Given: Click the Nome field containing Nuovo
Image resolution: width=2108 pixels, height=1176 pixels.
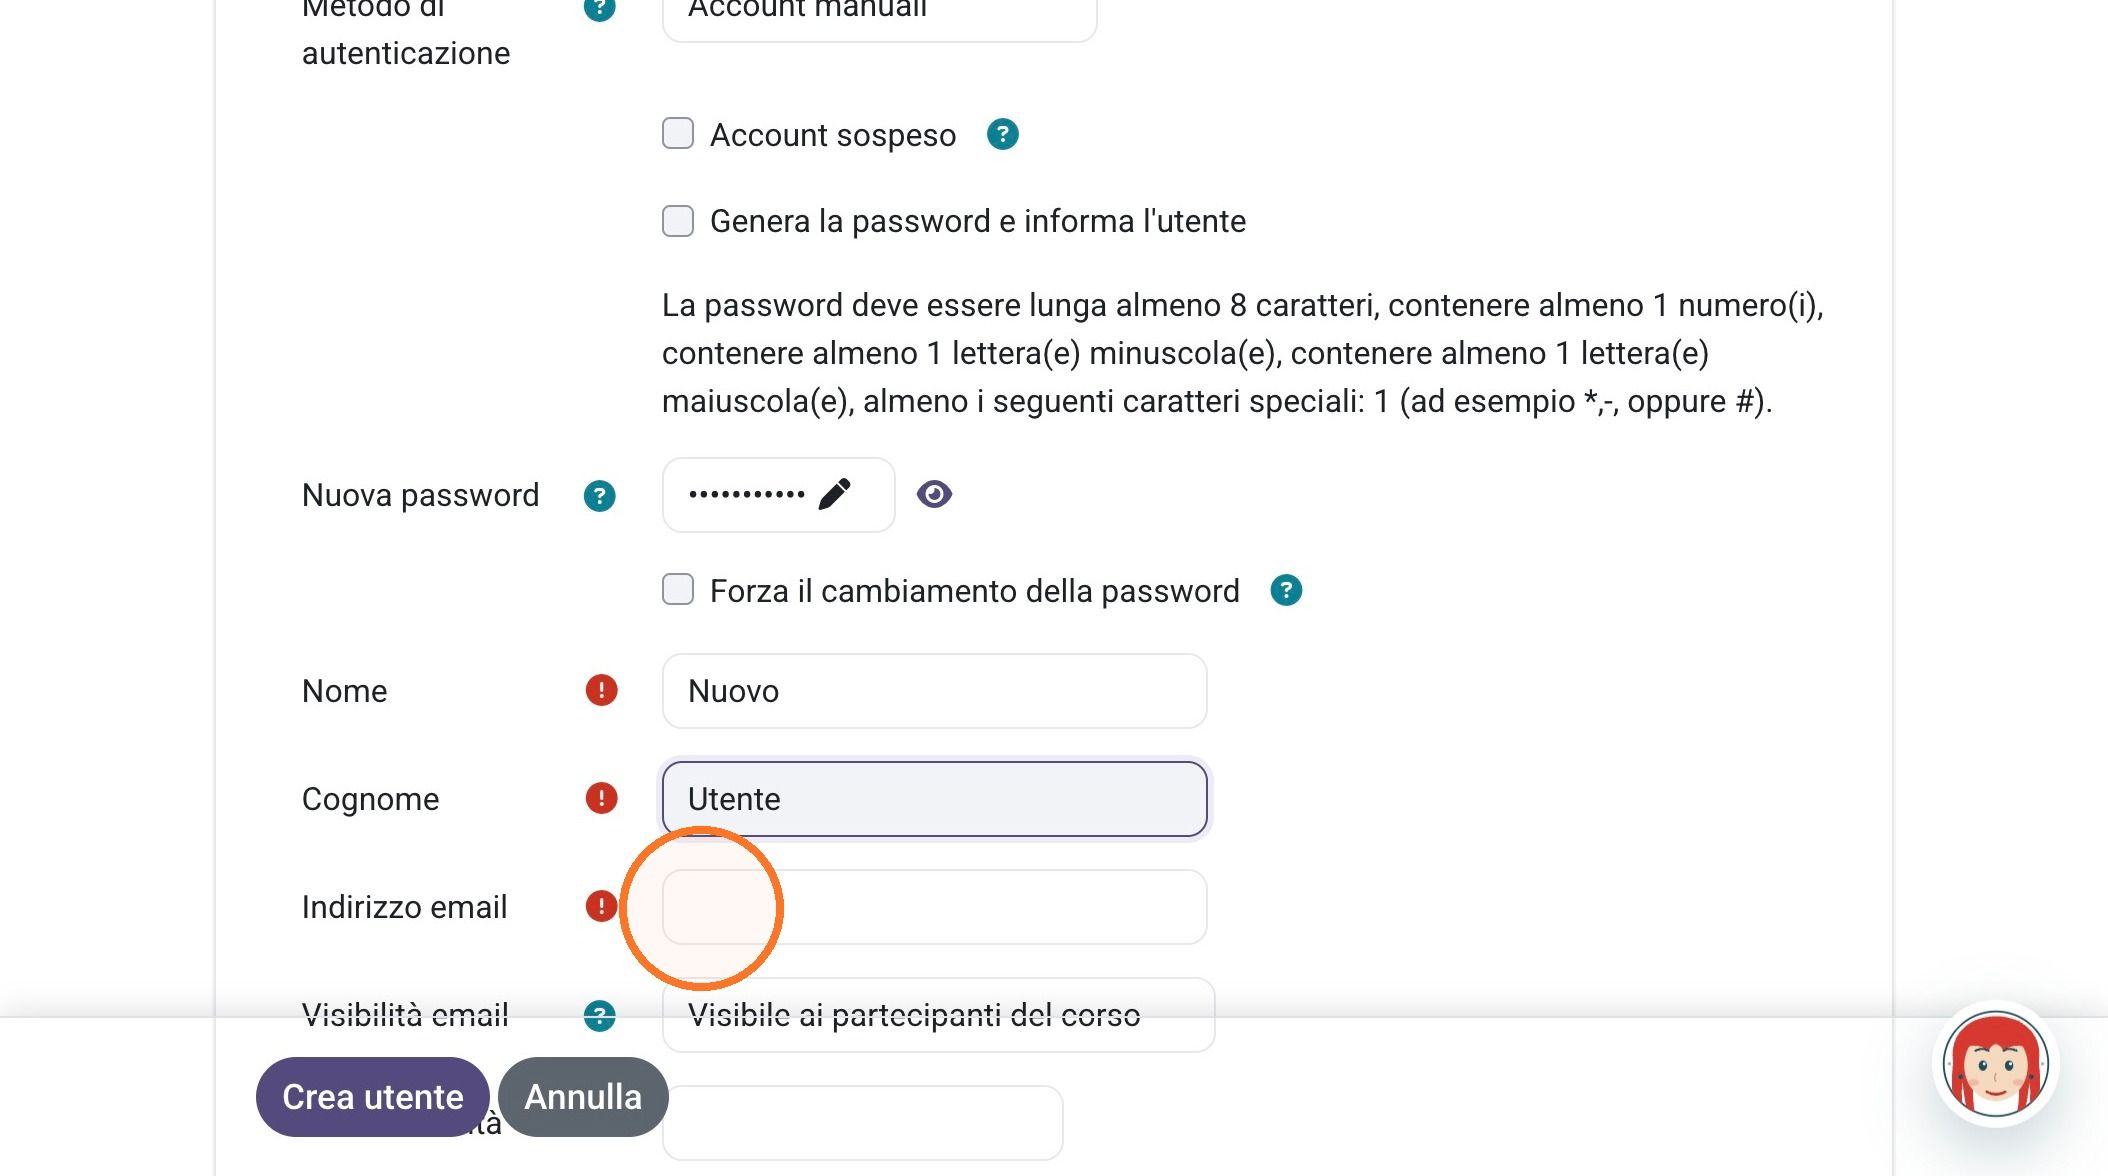Looking at the screenshot, I should 934,691.
